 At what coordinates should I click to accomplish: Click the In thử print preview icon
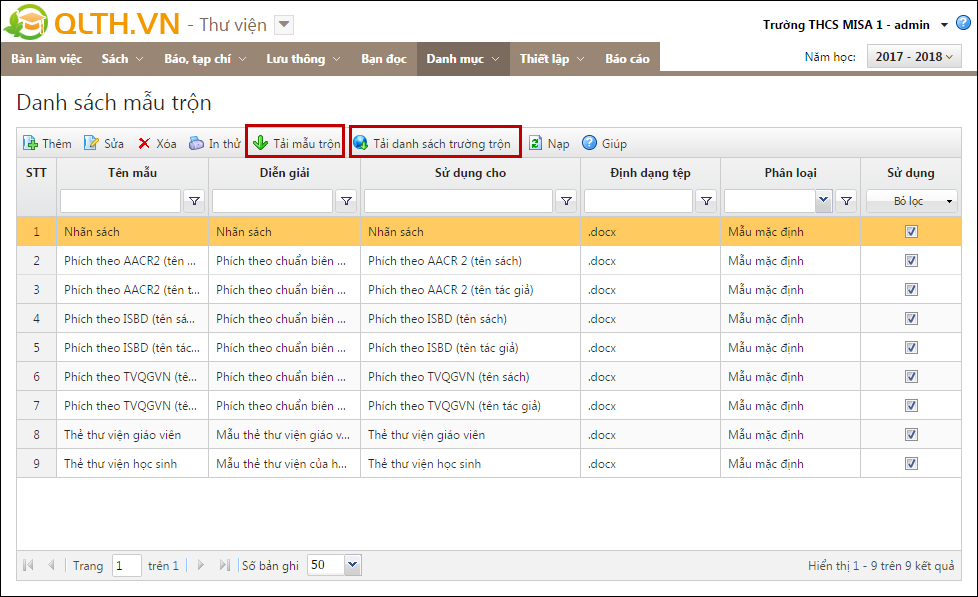pyautogui.click(x=197, y=144)
